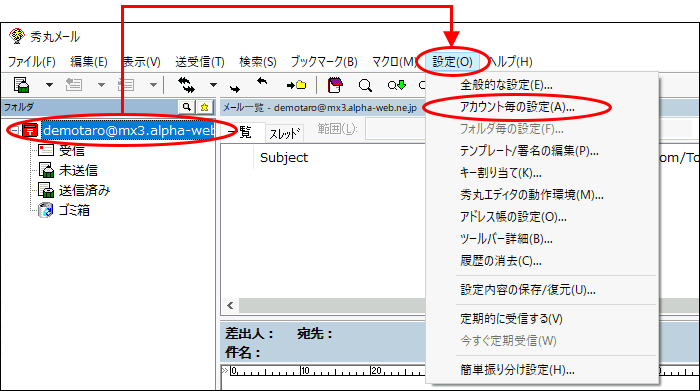Click the mail list scroll-left arrow
700x391 pixels.
click(x=230, y=305)
